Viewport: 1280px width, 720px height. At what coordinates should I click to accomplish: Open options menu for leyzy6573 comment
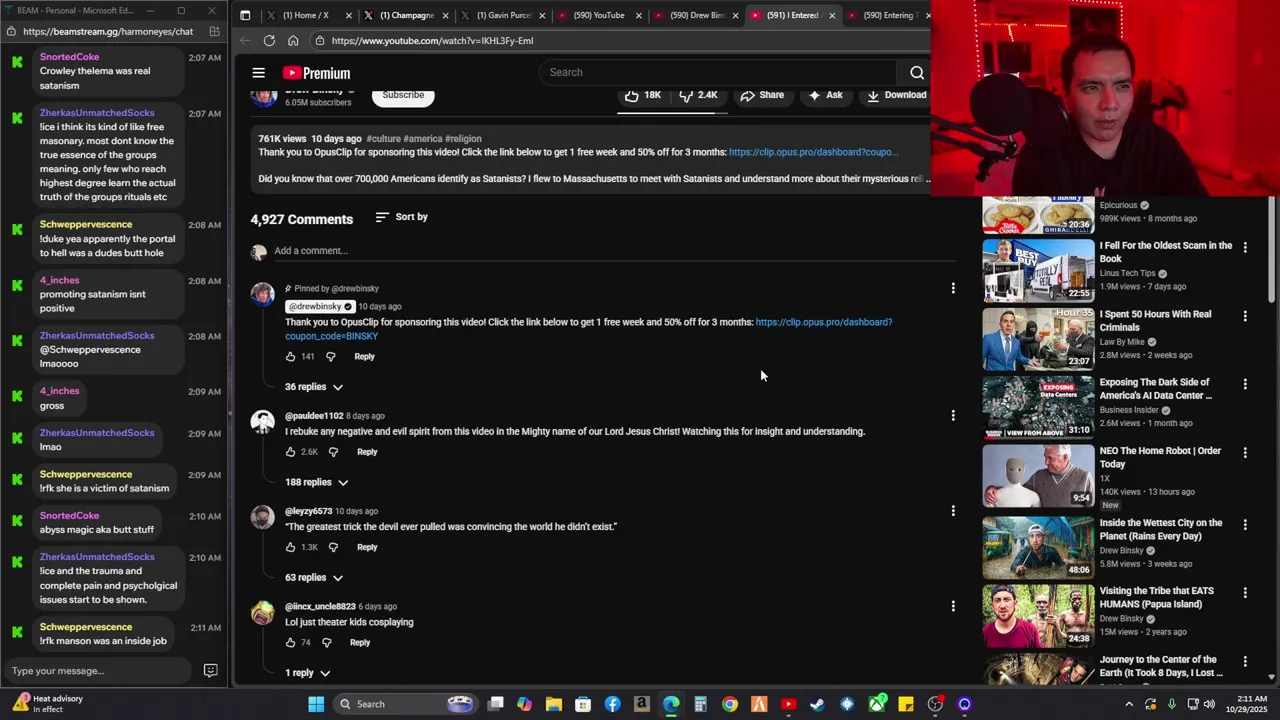tap(953, 511)
